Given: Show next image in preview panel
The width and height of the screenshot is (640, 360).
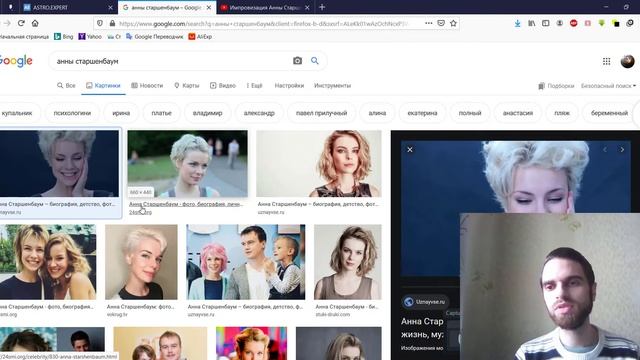Looking at the screenshot, I should tap(622, 150).
